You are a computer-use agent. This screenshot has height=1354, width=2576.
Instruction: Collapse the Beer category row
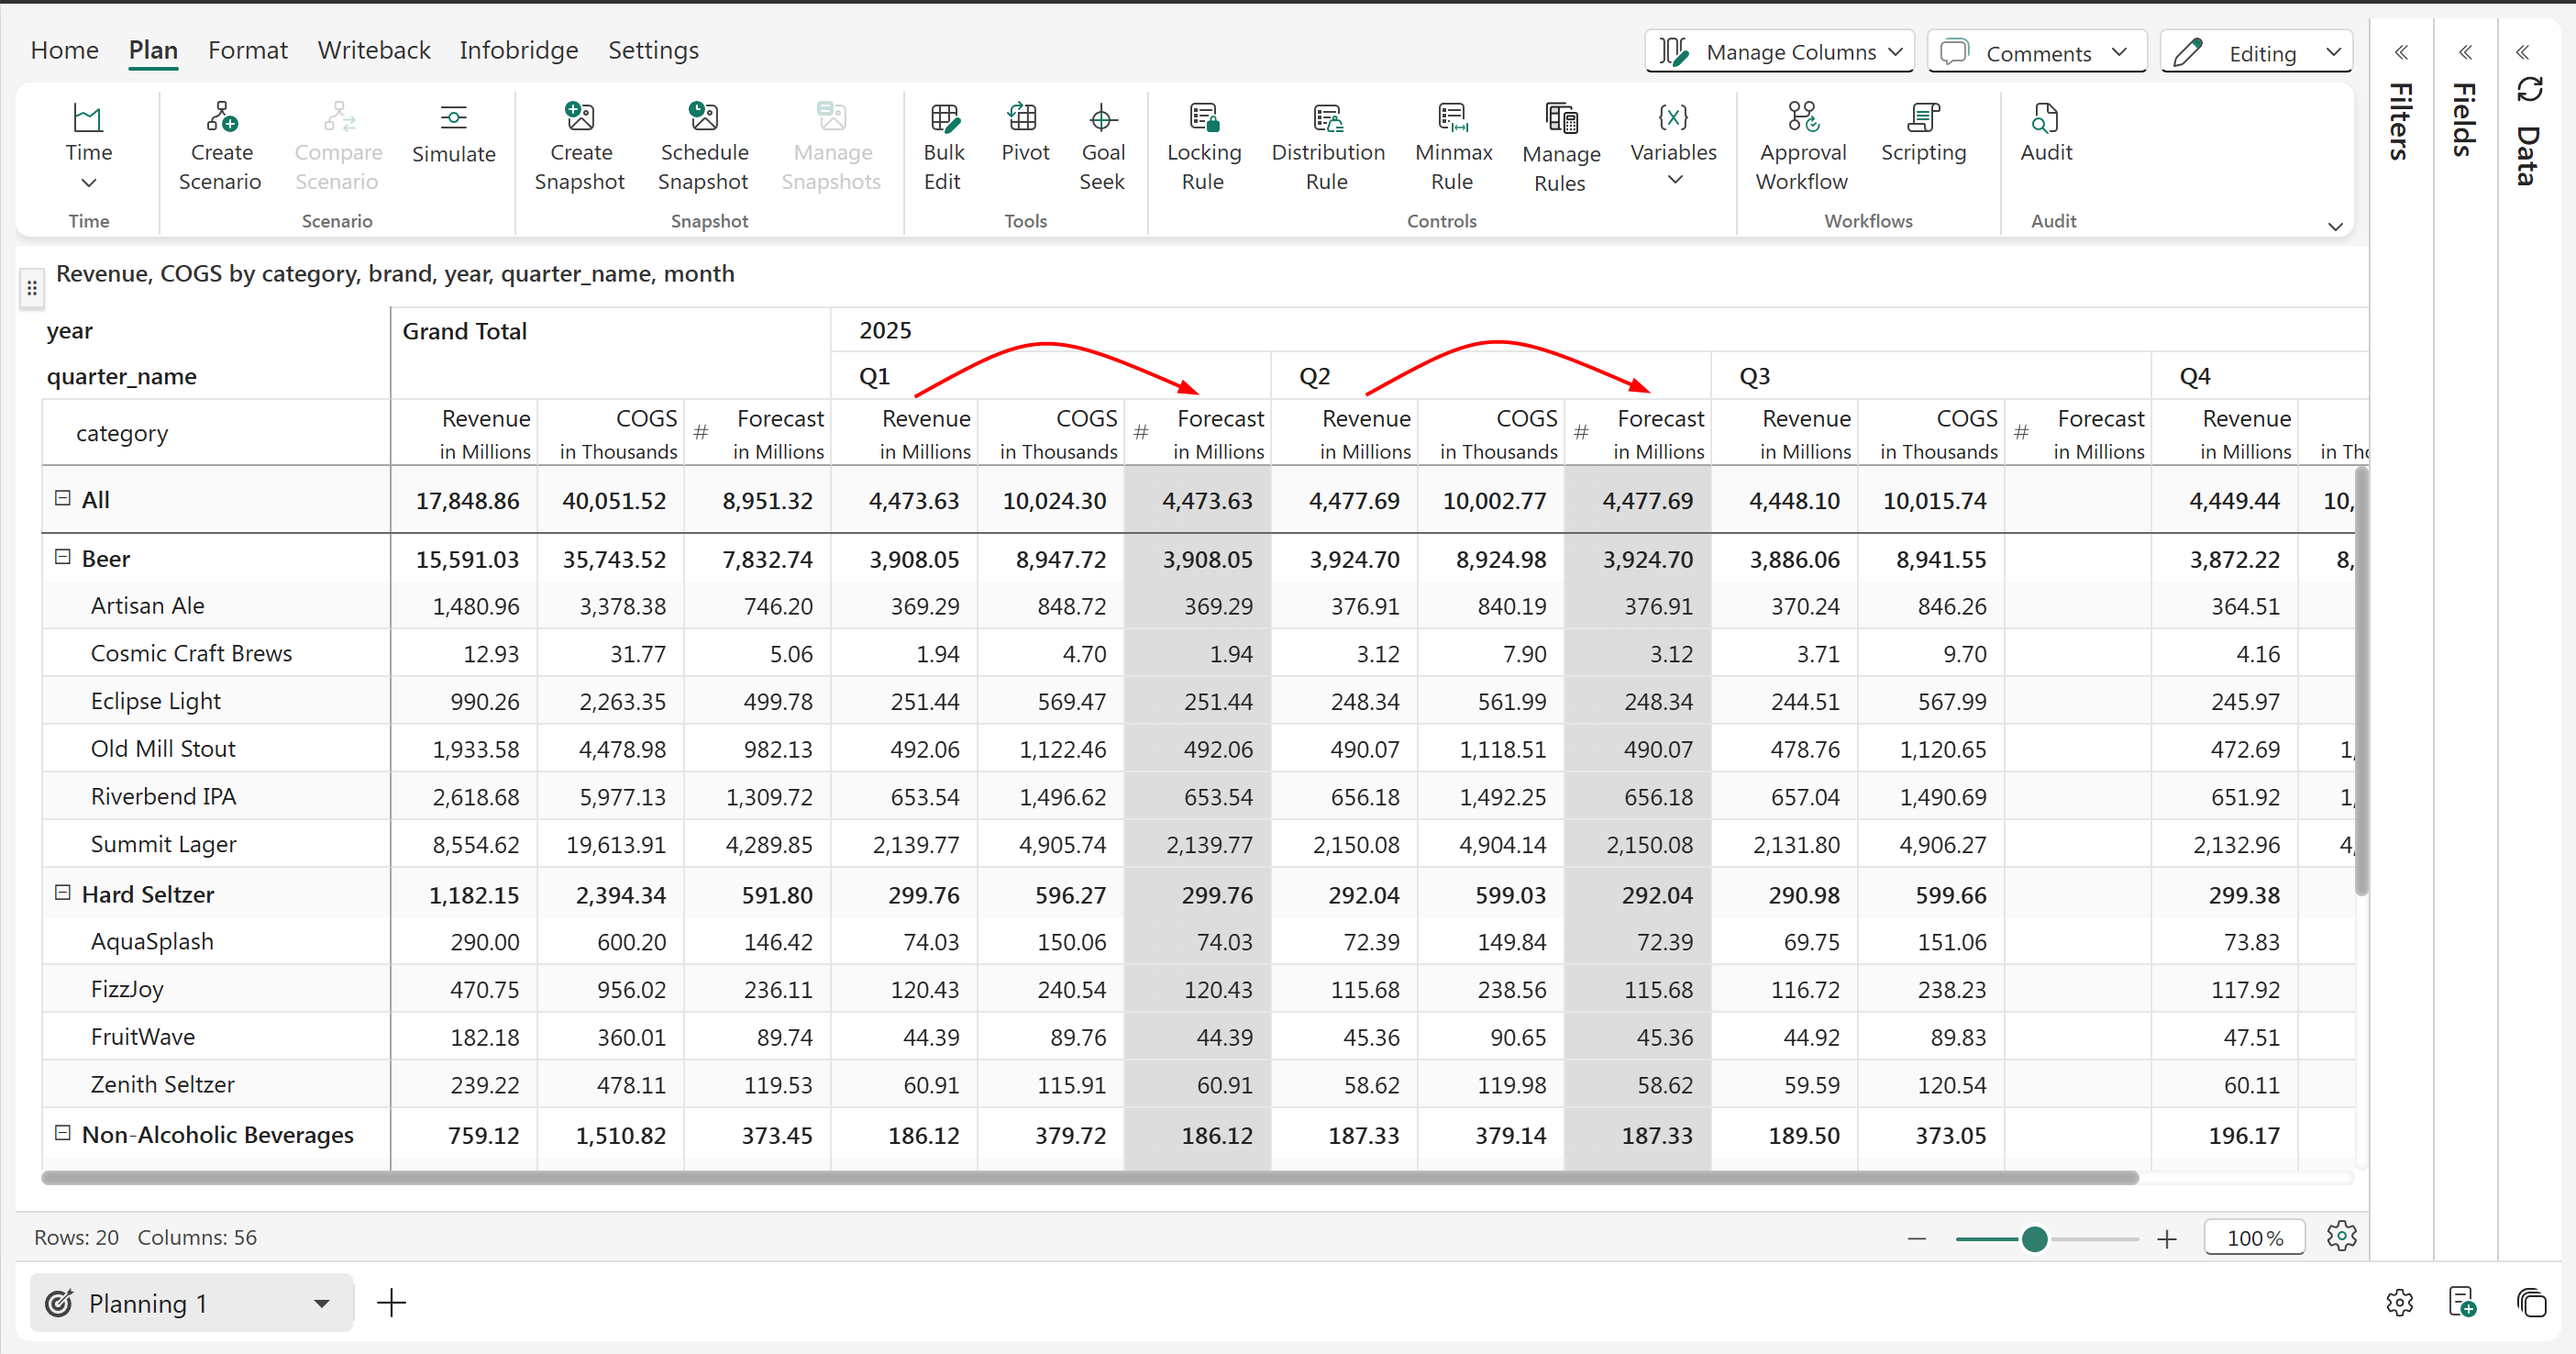[62, 557]
